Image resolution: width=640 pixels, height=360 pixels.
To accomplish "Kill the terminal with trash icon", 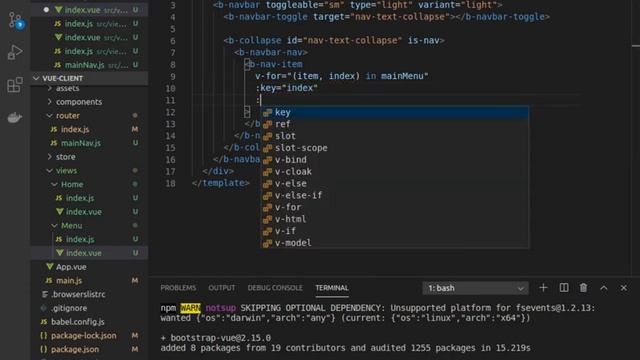I will (583, 288).
